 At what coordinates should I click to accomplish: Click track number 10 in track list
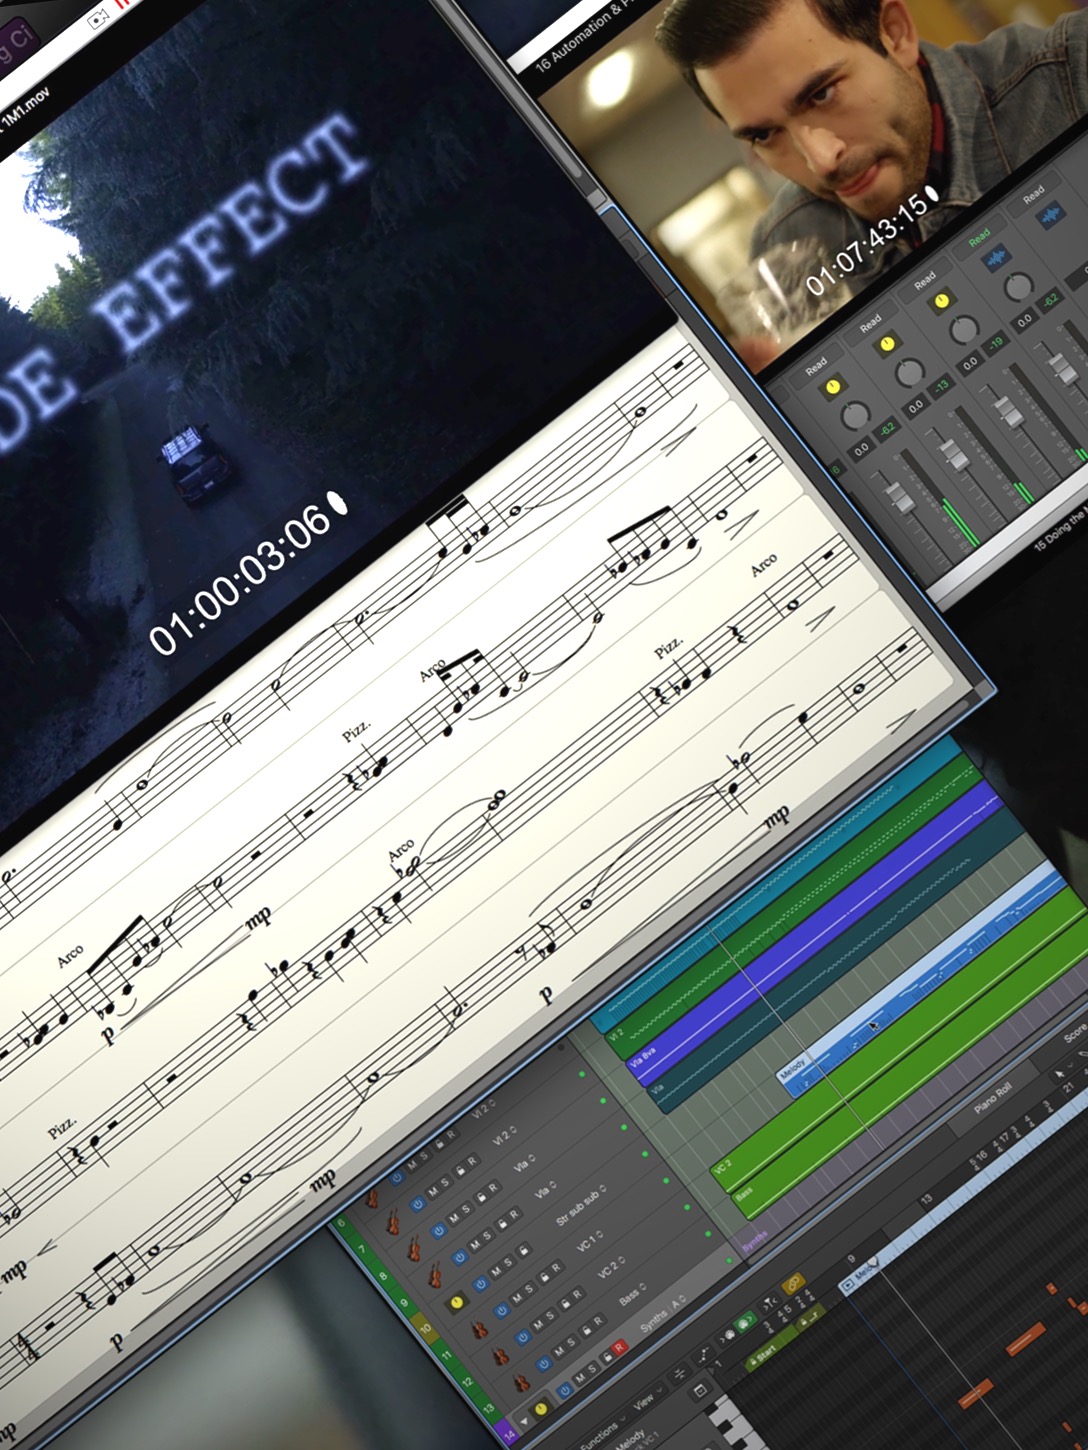[x=426, y=1328]
